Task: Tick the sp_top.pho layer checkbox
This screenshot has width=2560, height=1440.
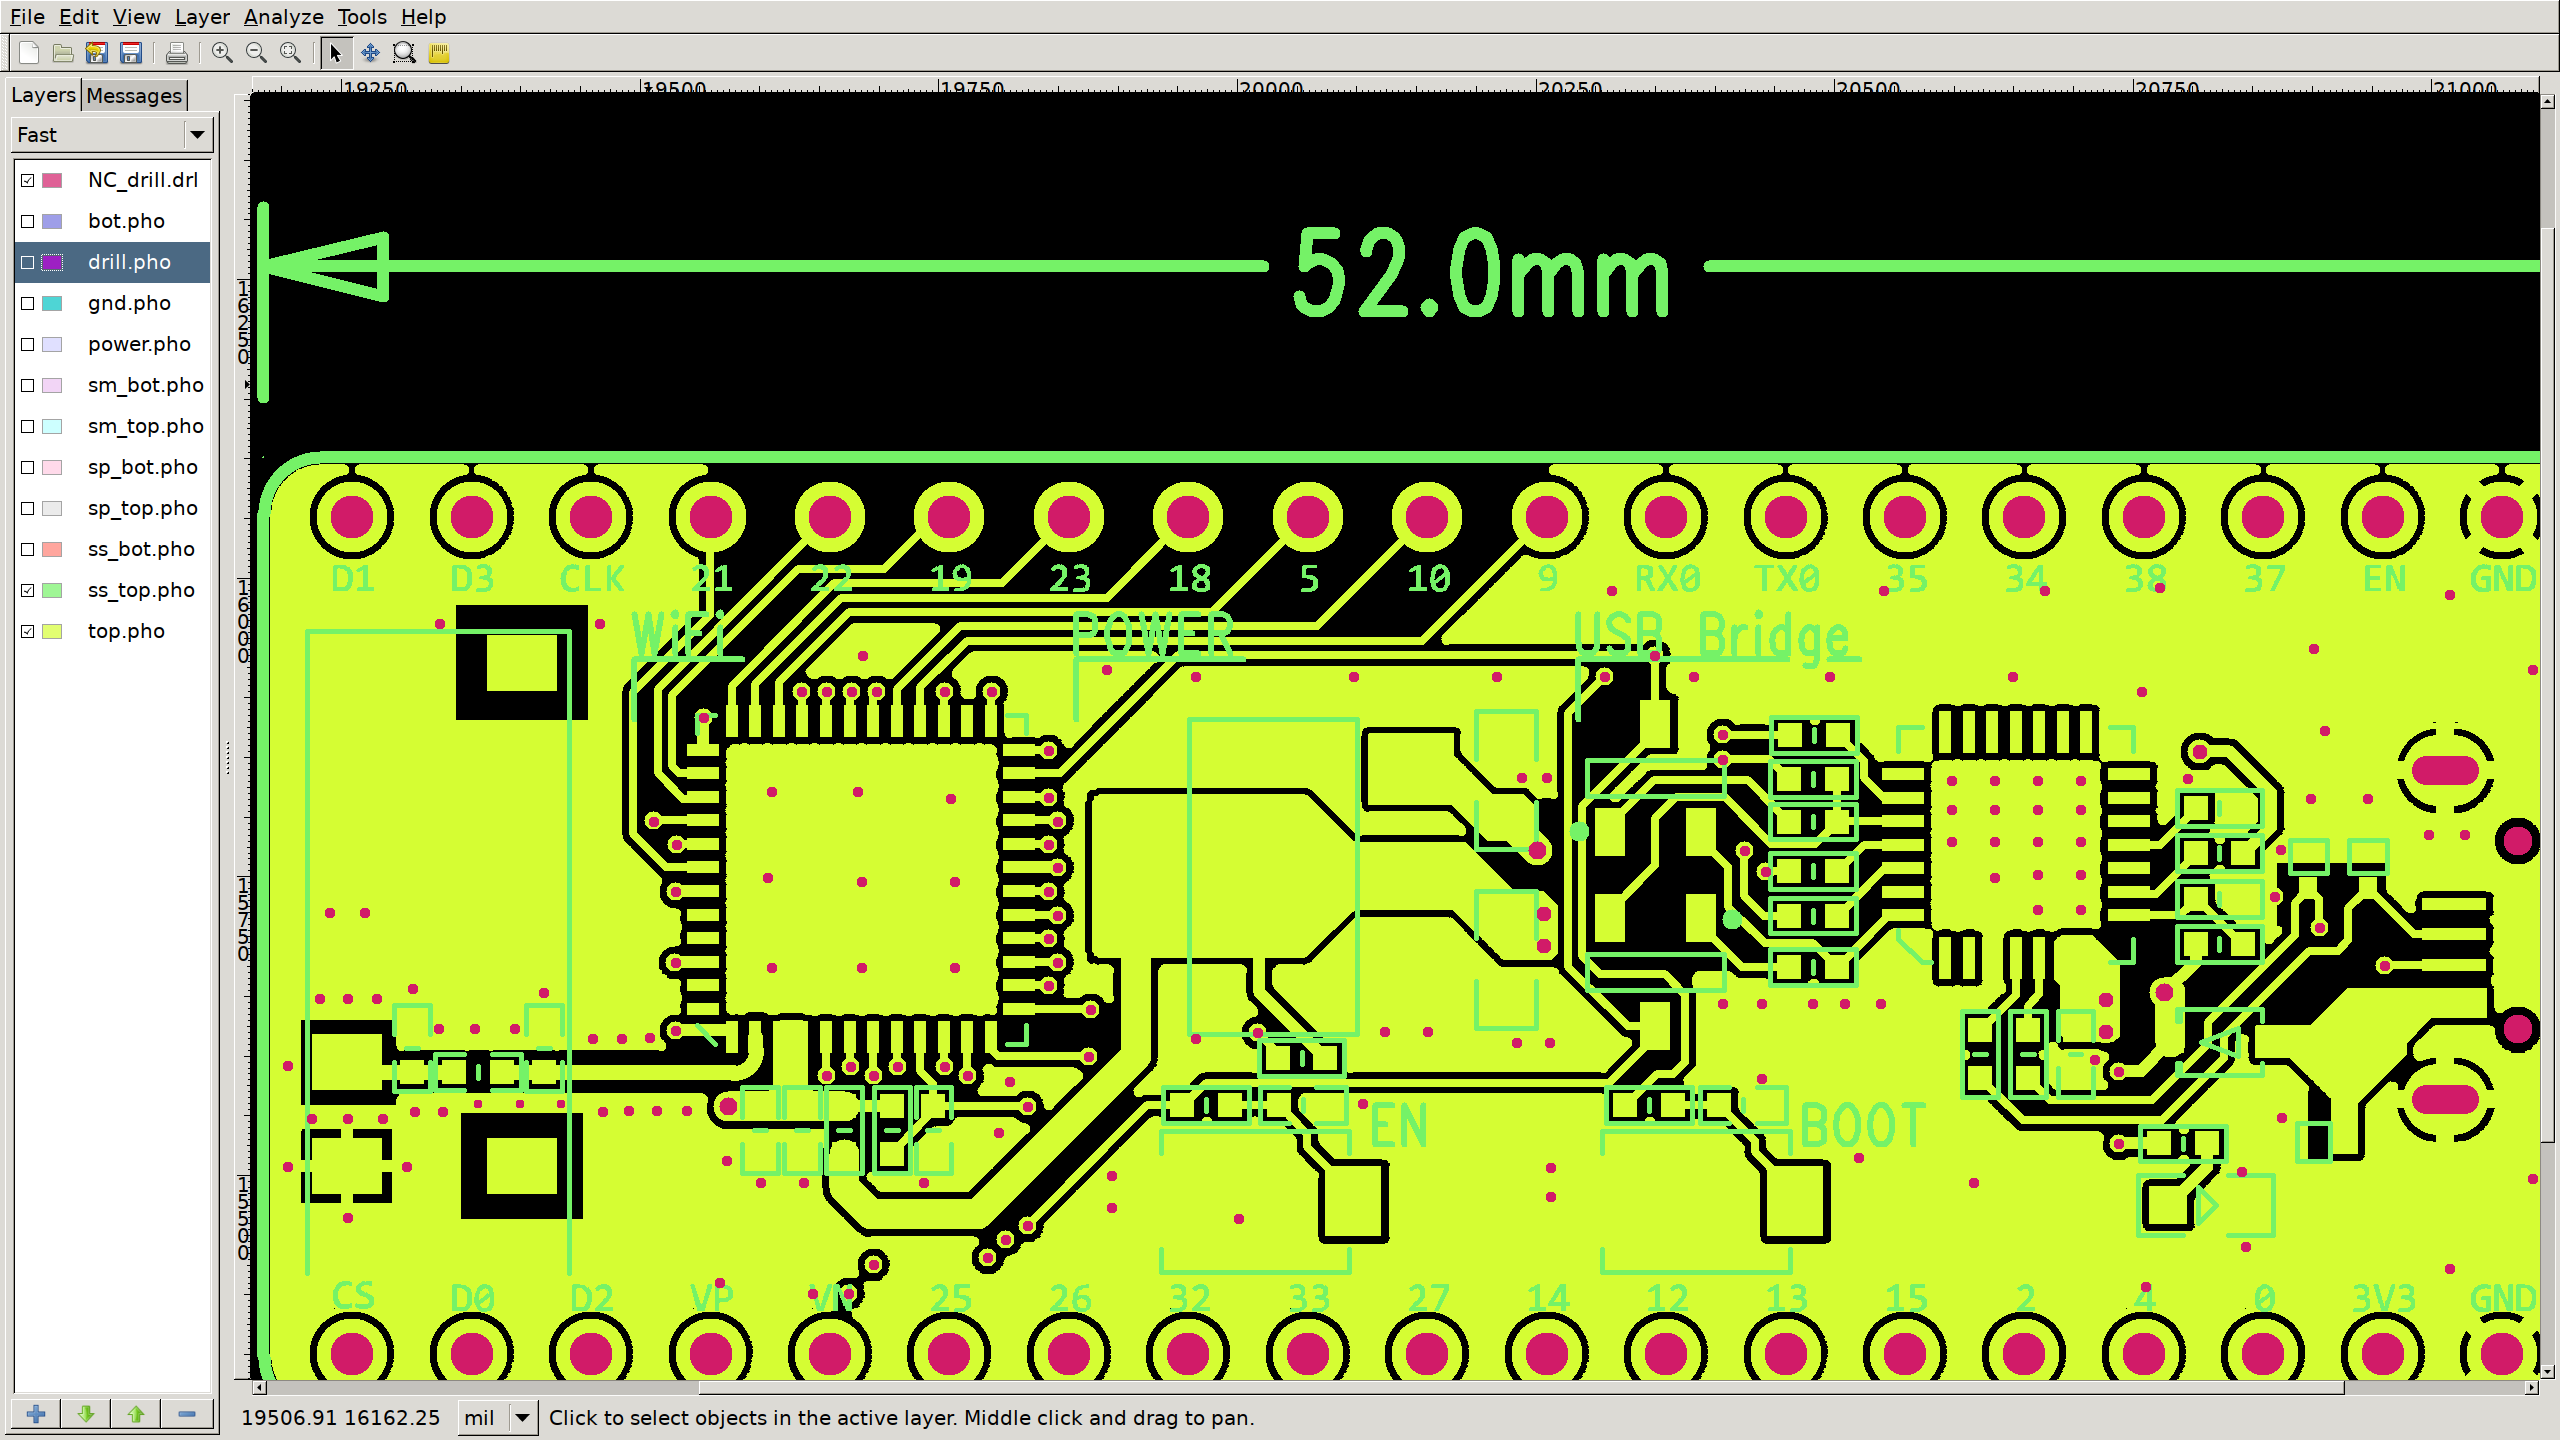Action: coord(28,508)
